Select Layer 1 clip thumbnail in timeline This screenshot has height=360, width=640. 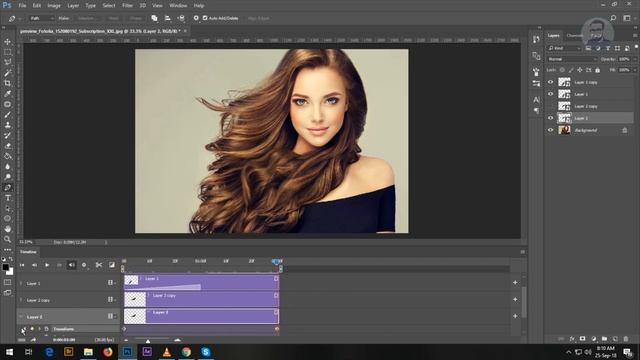pyautogui.click(x=131, y=280)
